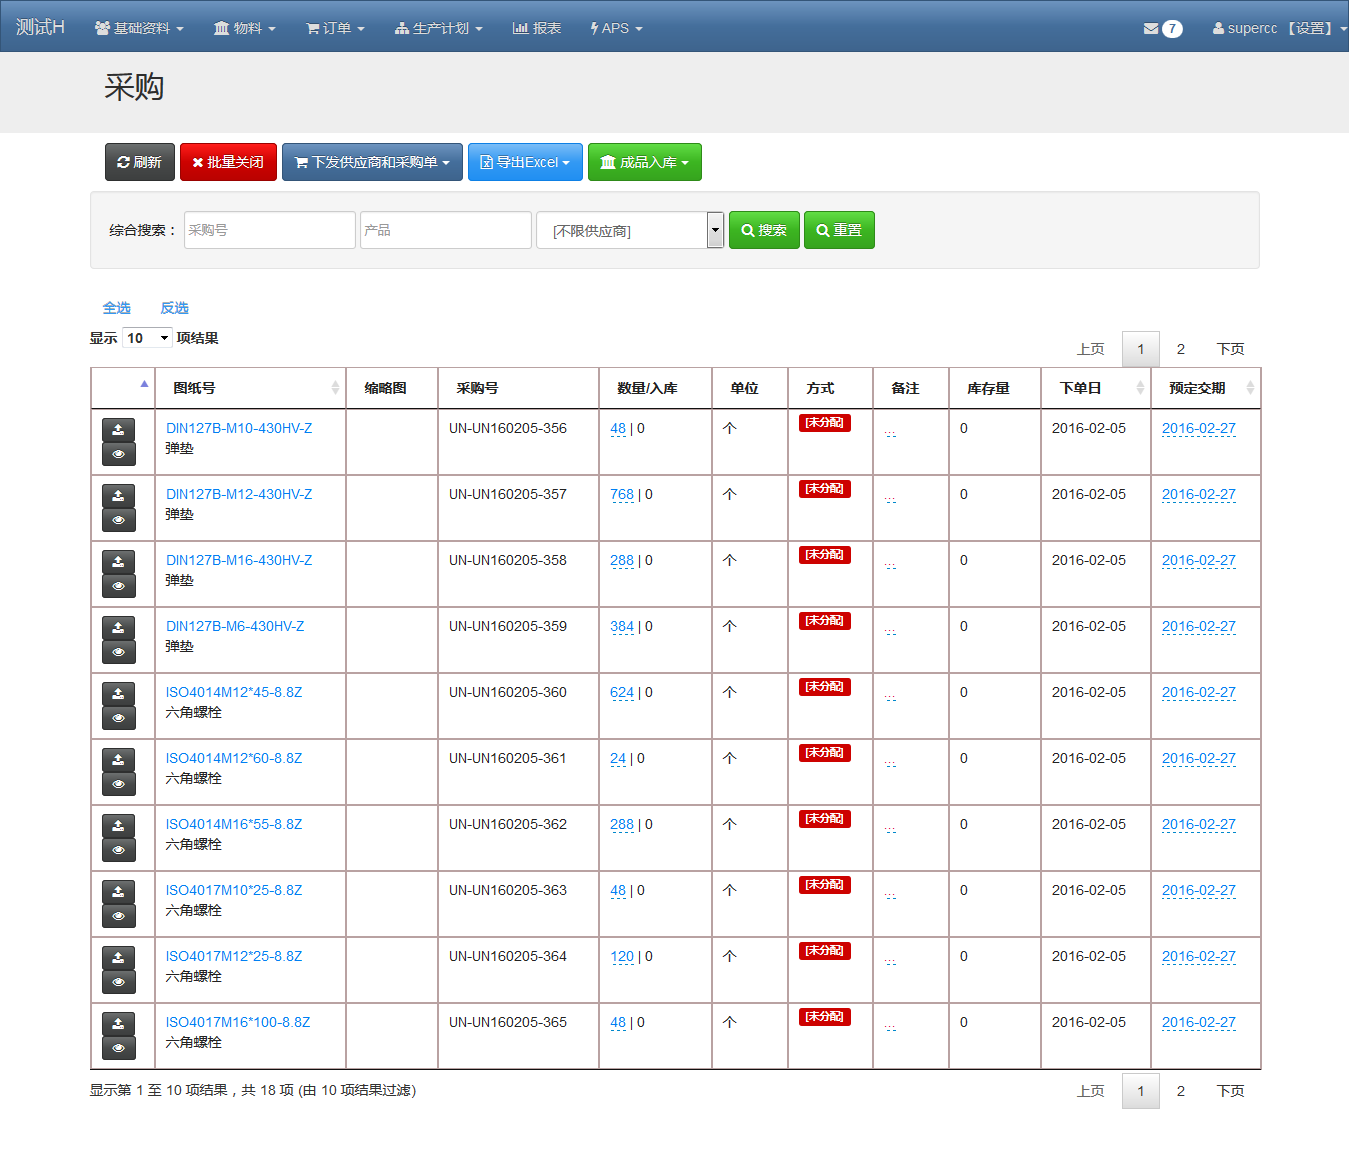Image resolution: width=1349 pixels, height=1149 pixels.
Task: Click eye icon for ISO4017M10*25-8.8Z row
Action: (118, 916)
